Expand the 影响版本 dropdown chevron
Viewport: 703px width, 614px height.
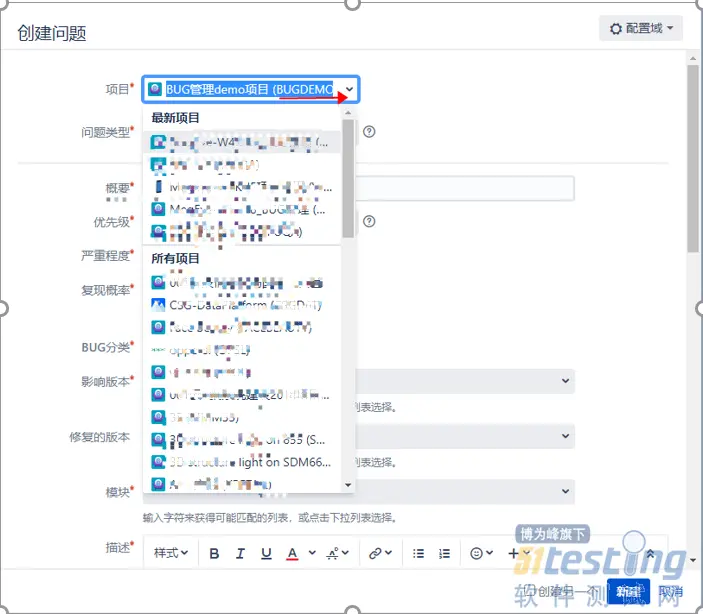tap(565, 381)
